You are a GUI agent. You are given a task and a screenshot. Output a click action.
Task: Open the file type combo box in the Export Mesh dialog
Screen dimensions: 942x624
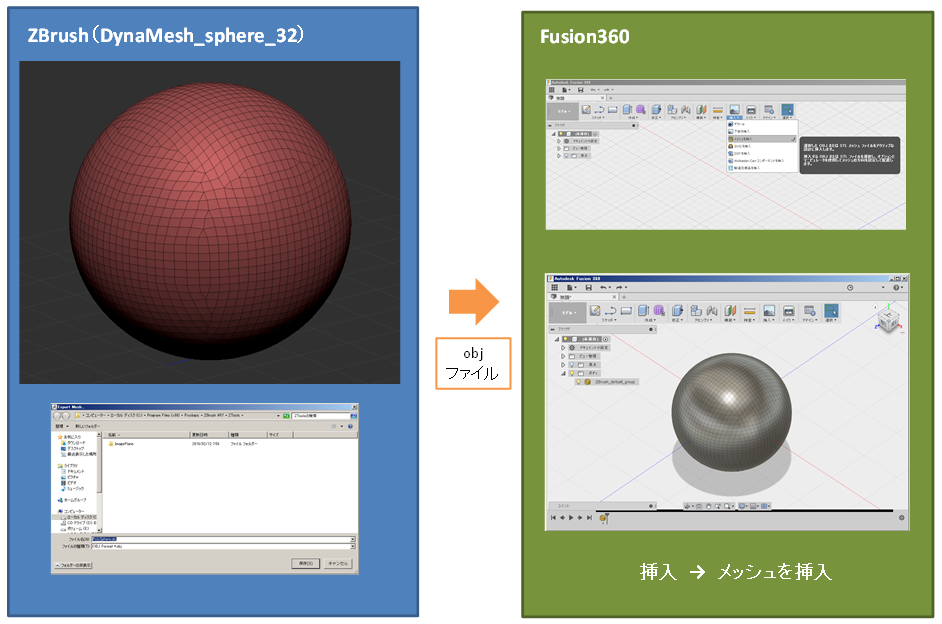pyautogui.click(x=223, y=547)
